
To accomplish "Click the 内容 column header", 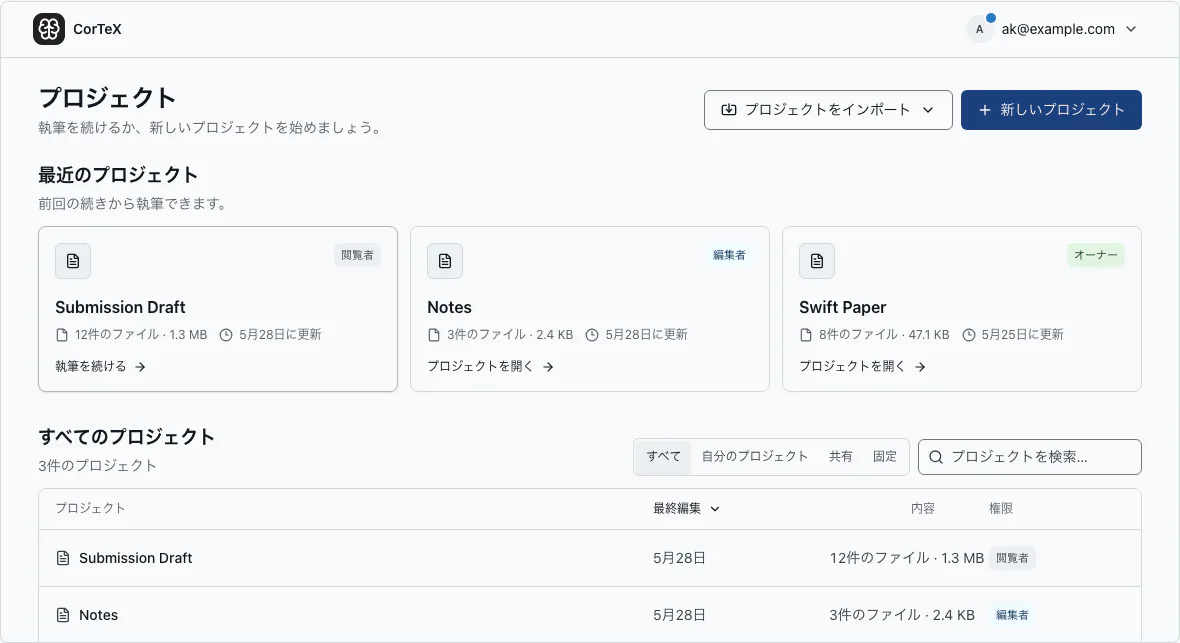I will tap(922, 509).
